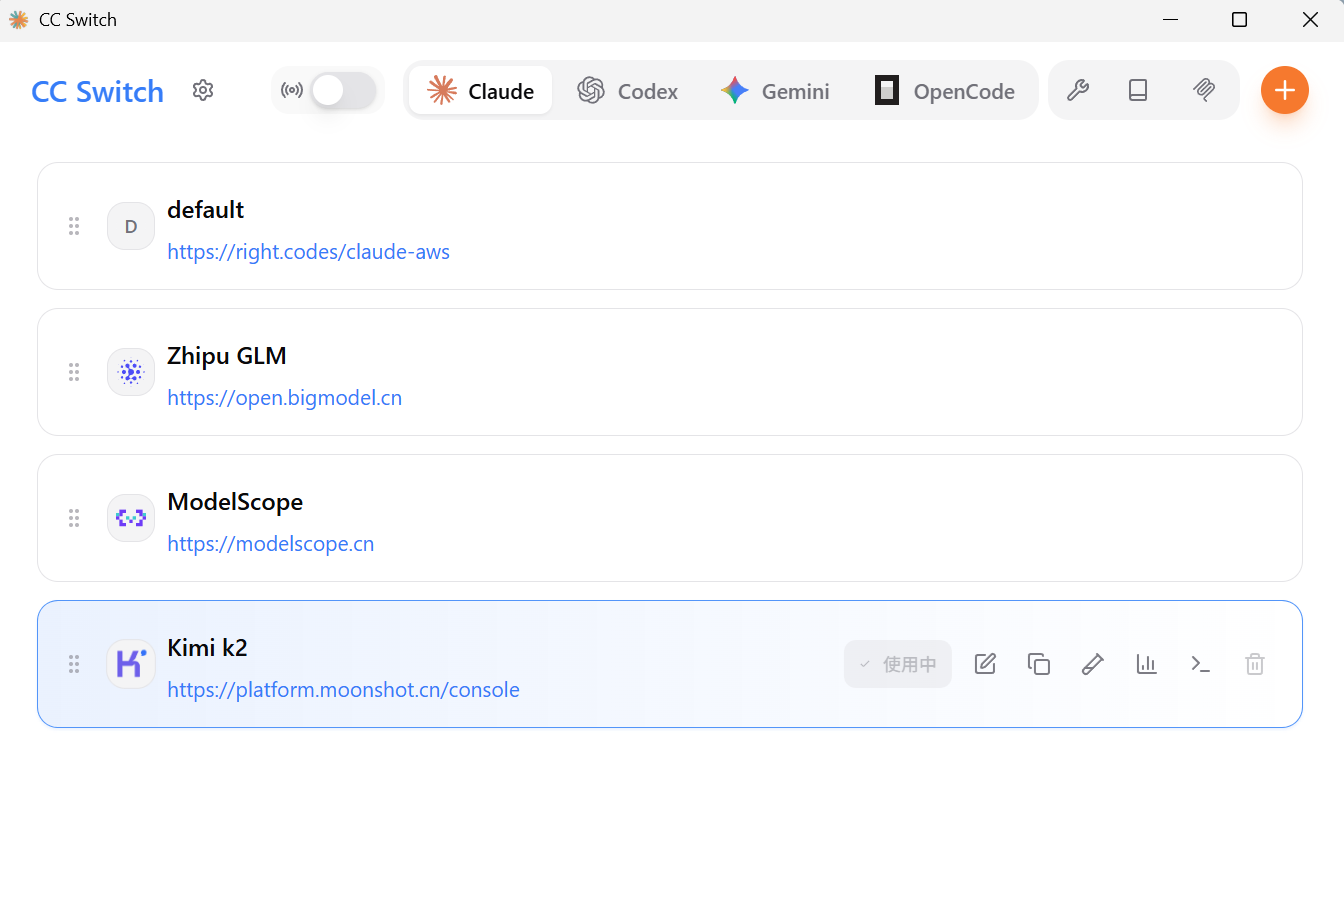Select the default provider name
Image resolution: width=1344 pixels, height=913 pixels.
(x=206, y=210)
